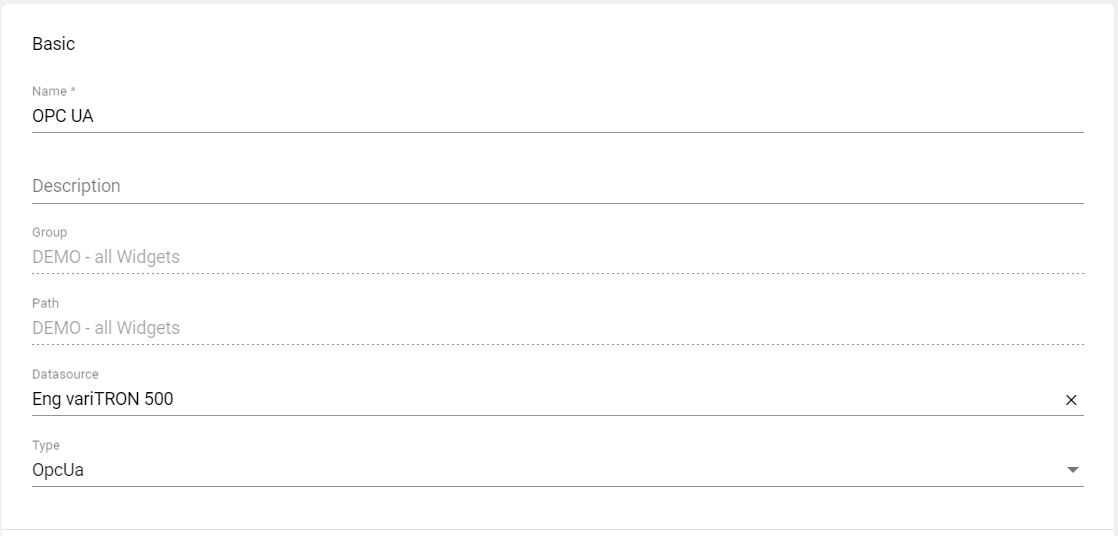Clear the Datasource selection with the X icon
This screenshot has height=536, width=1118.
1071,400
